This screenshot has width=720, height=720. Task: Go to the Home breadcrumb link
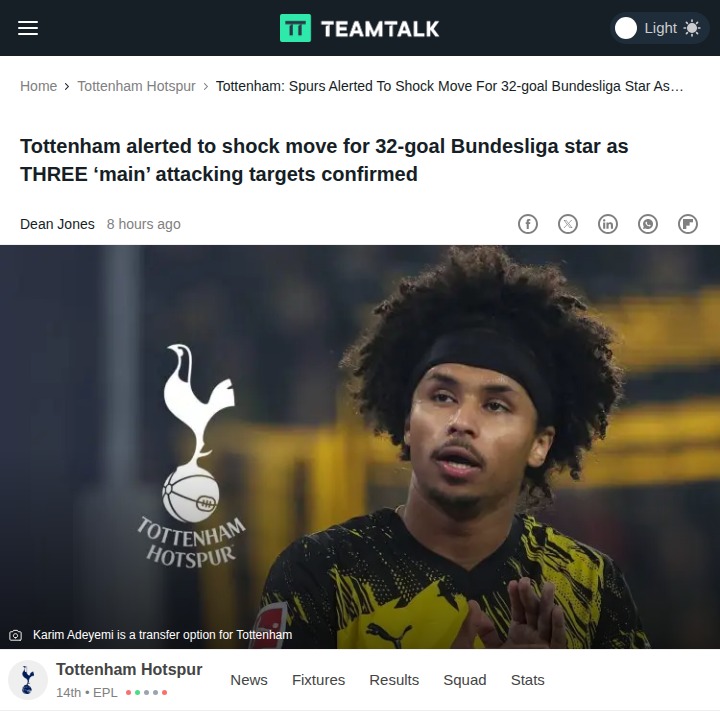coord(39,86)
